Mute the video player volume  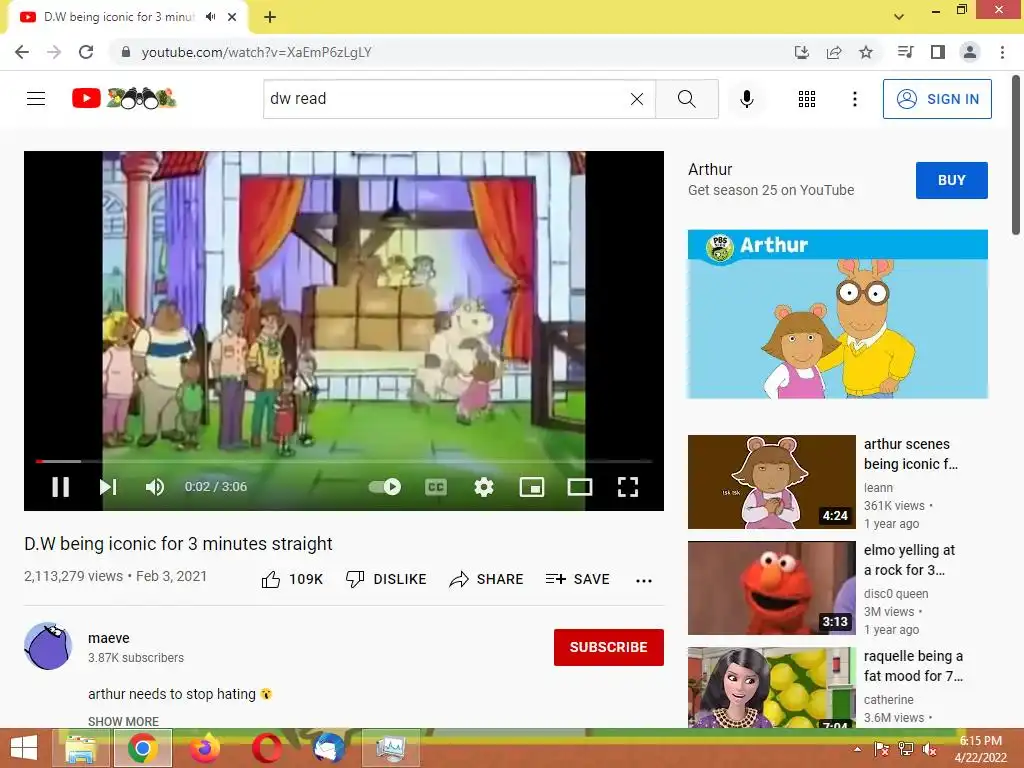pos(155,487)
